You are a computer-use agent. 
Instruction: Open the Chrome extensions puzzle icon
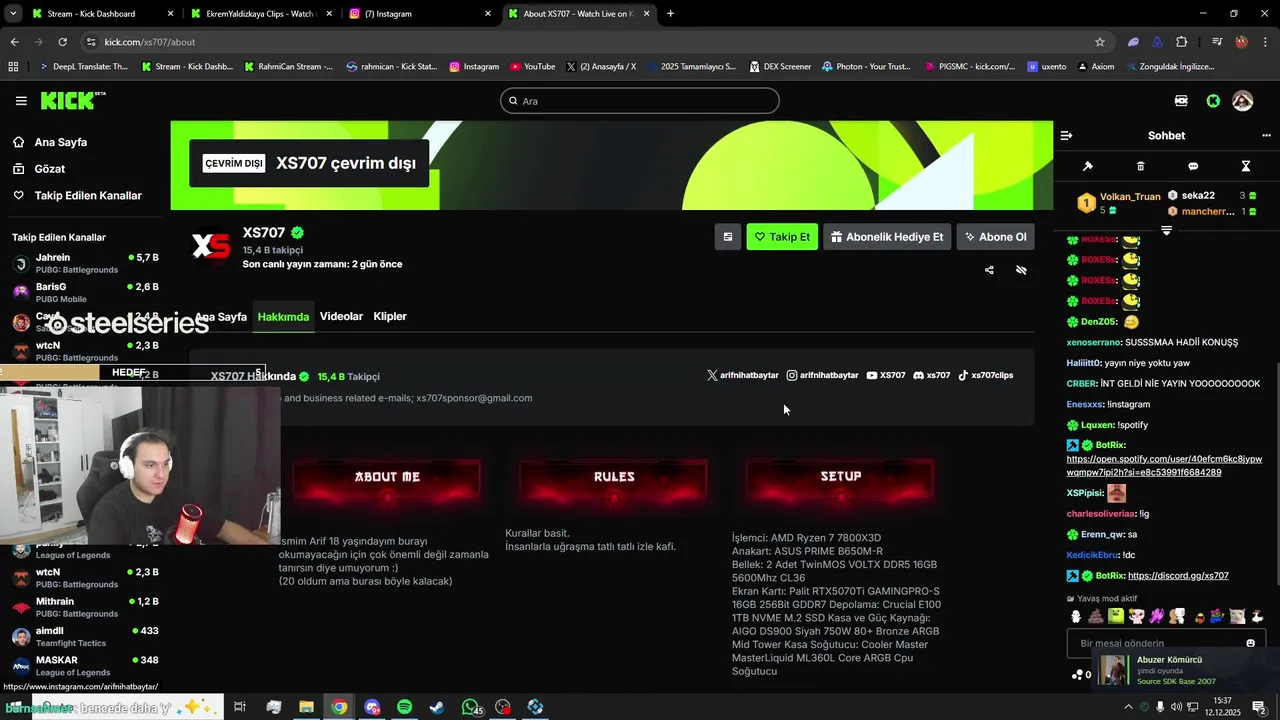1182,42
